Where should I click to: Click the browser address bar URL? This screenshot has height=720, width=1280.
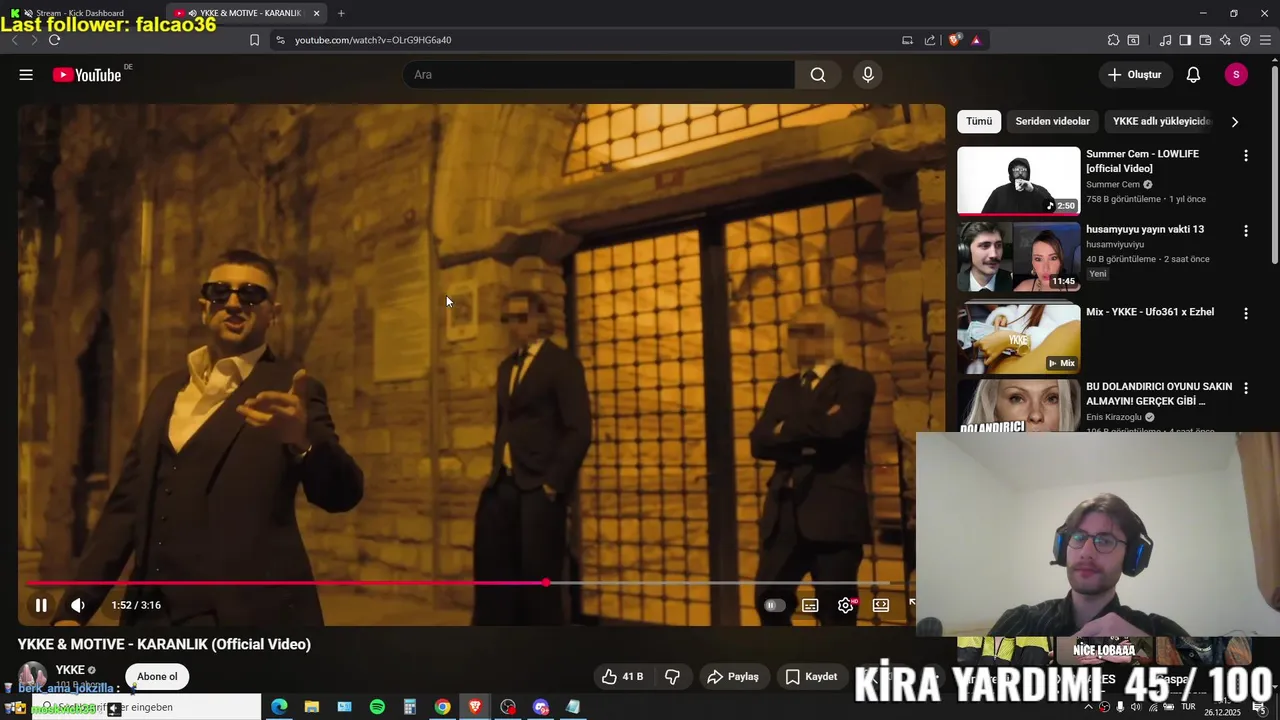tap(373, 40)
